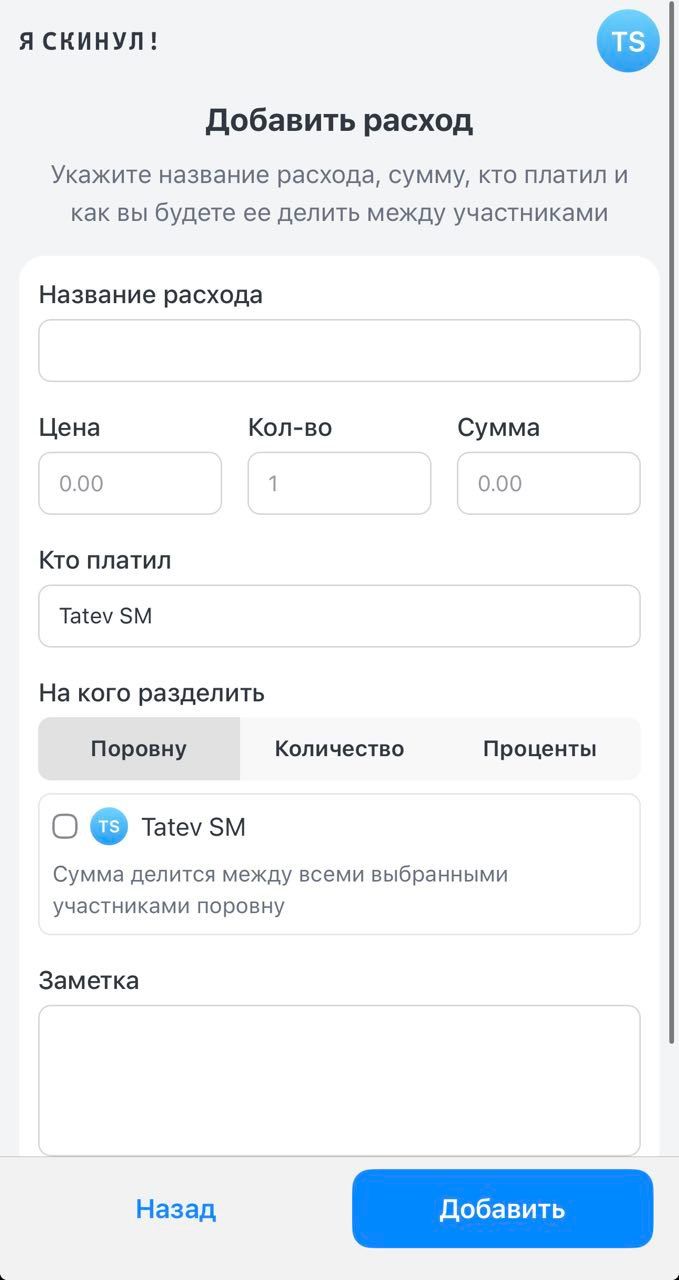The image size is (679, 1280).
Task: Click the Цена price field
Action: point(130,483)
